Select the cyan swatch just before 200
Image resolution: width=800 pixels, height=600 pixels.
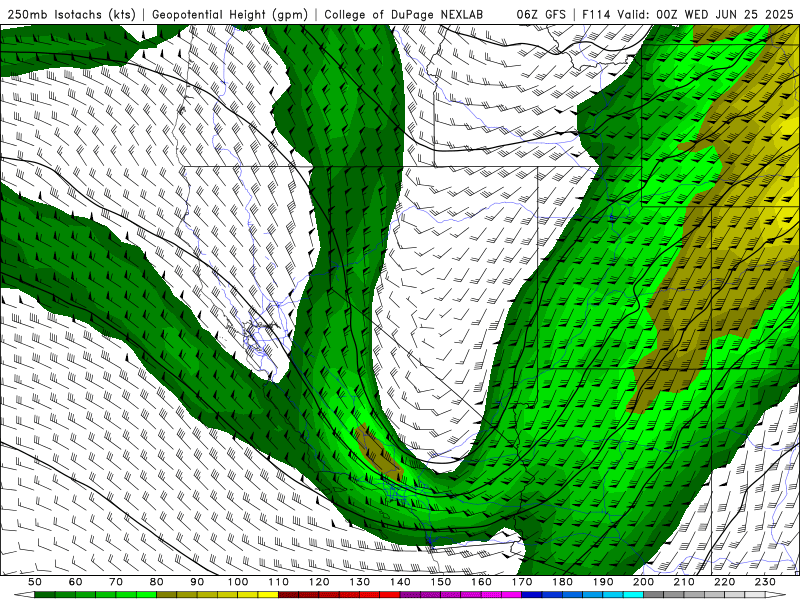633,595
